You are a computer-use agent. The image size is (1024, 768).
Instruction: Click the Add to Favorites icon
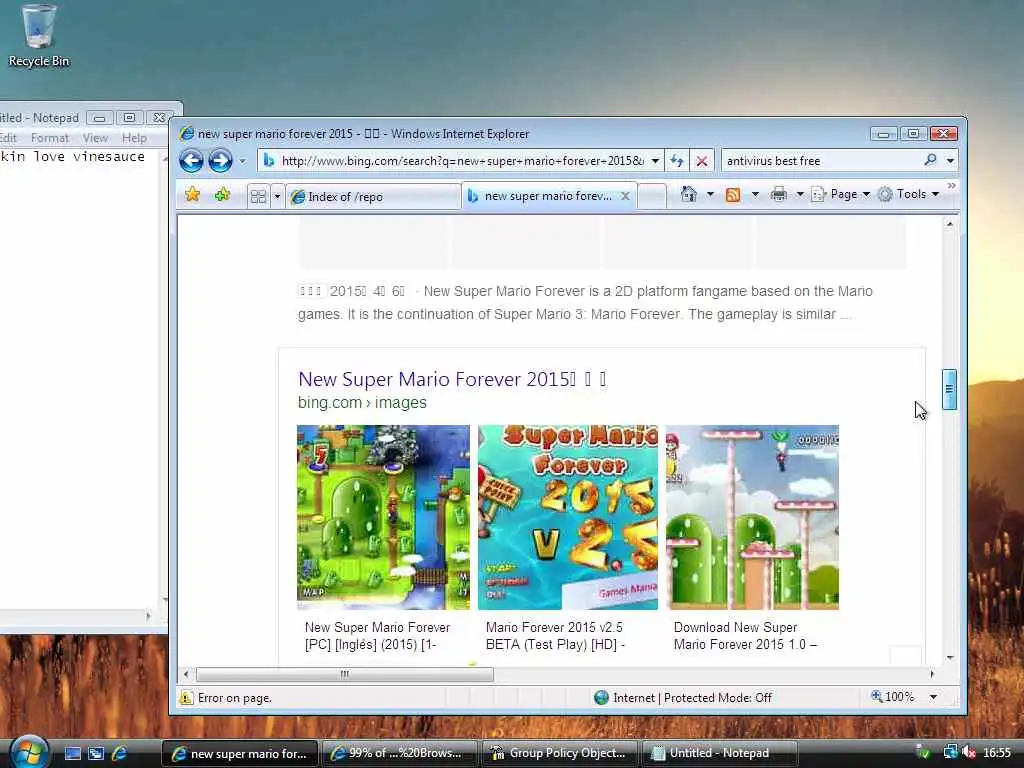[222, 195]
